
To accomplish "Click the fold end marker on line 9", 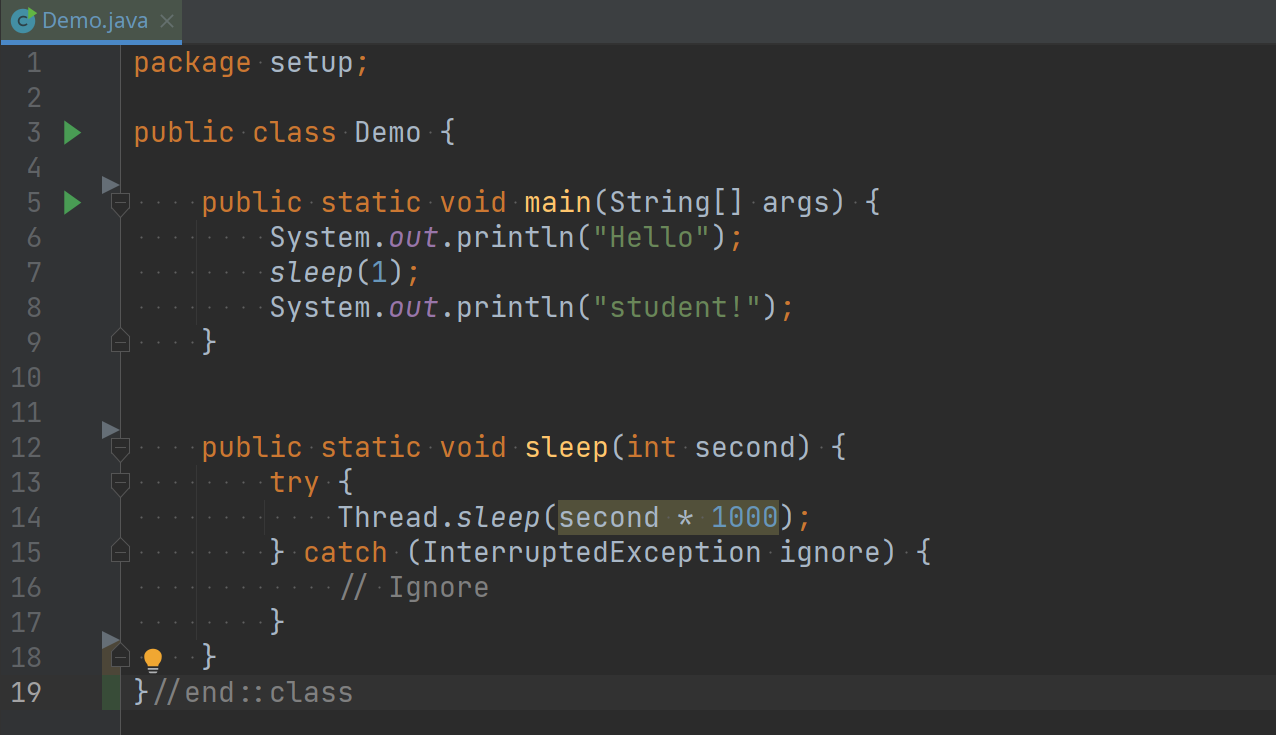I will [120, 342].
